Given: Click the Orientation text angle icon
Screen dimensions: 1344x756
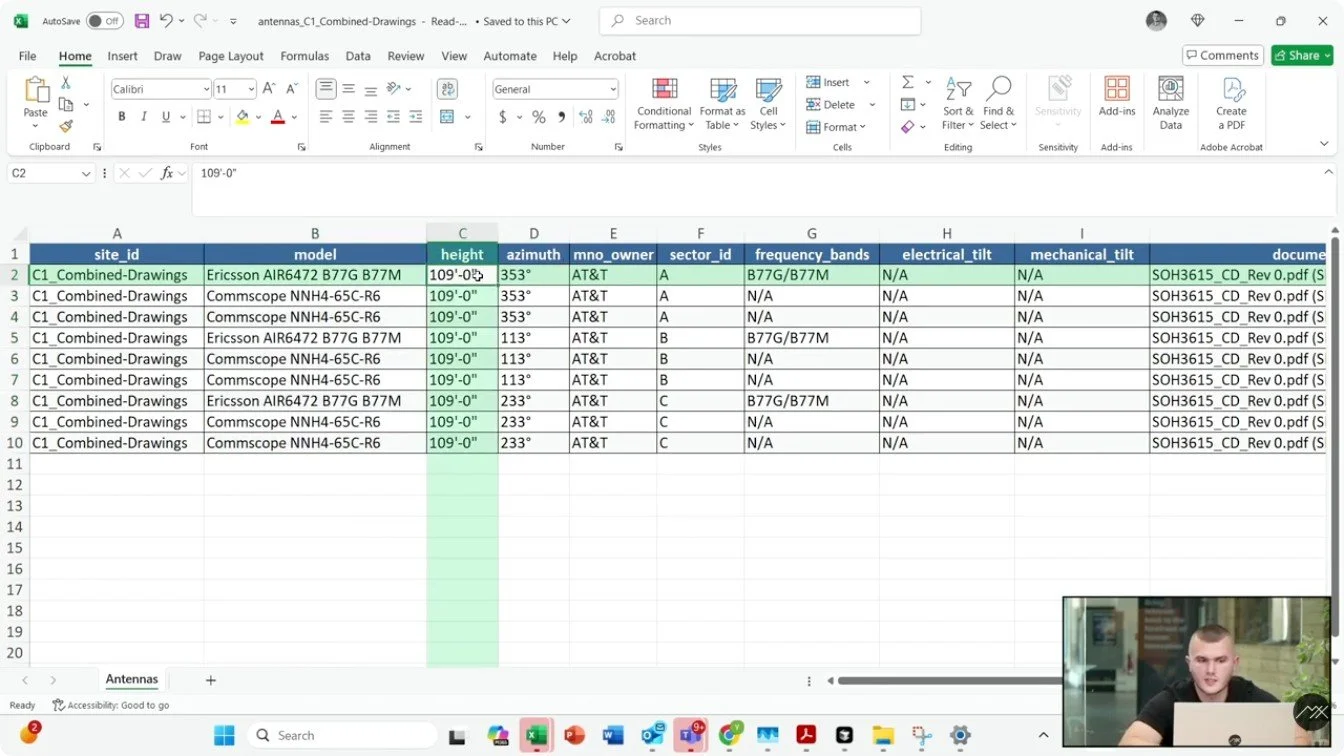Looking at the screenshot, I should [x=393, y=89].
